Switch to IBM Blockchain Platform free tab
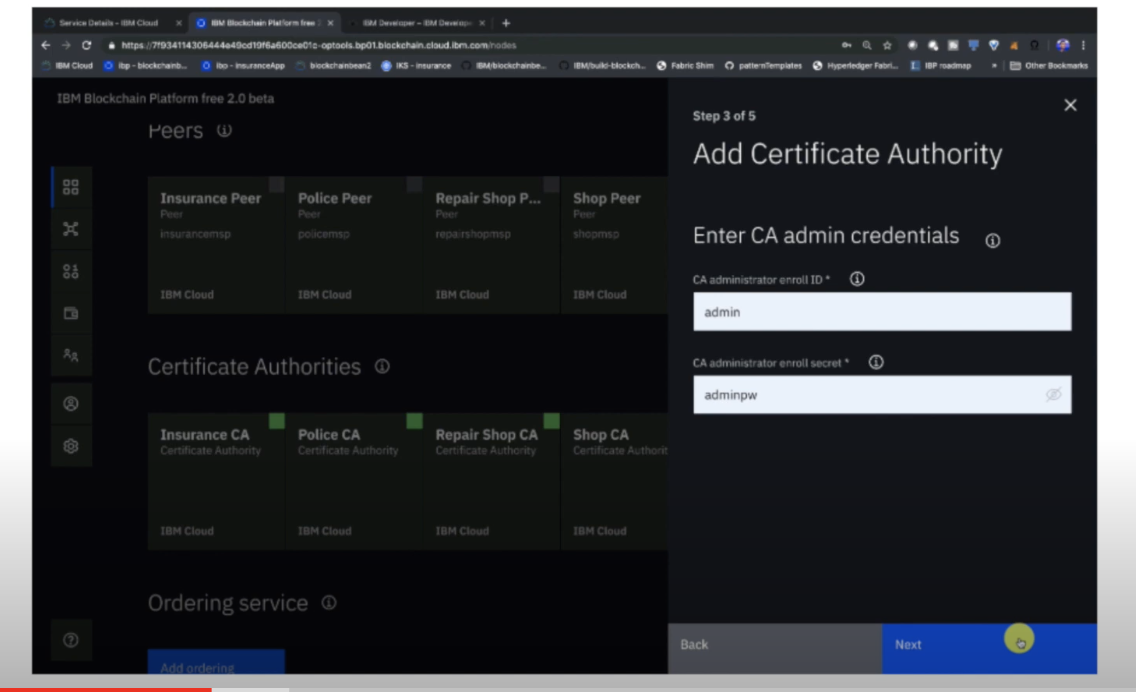The height and width of the screenshot is (692, 1136). (265, 23)
